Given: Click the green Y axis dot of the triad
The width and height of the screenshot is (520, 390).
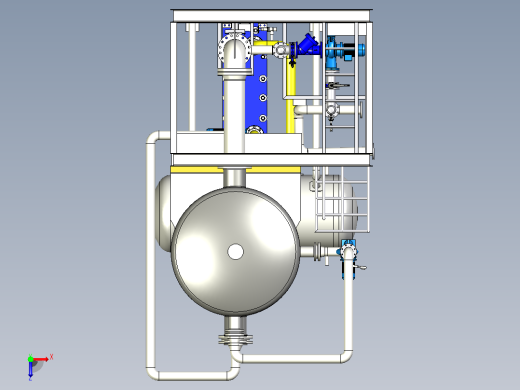Looking at the screenshot, I should pyautogui.click(x=30, y=359).
